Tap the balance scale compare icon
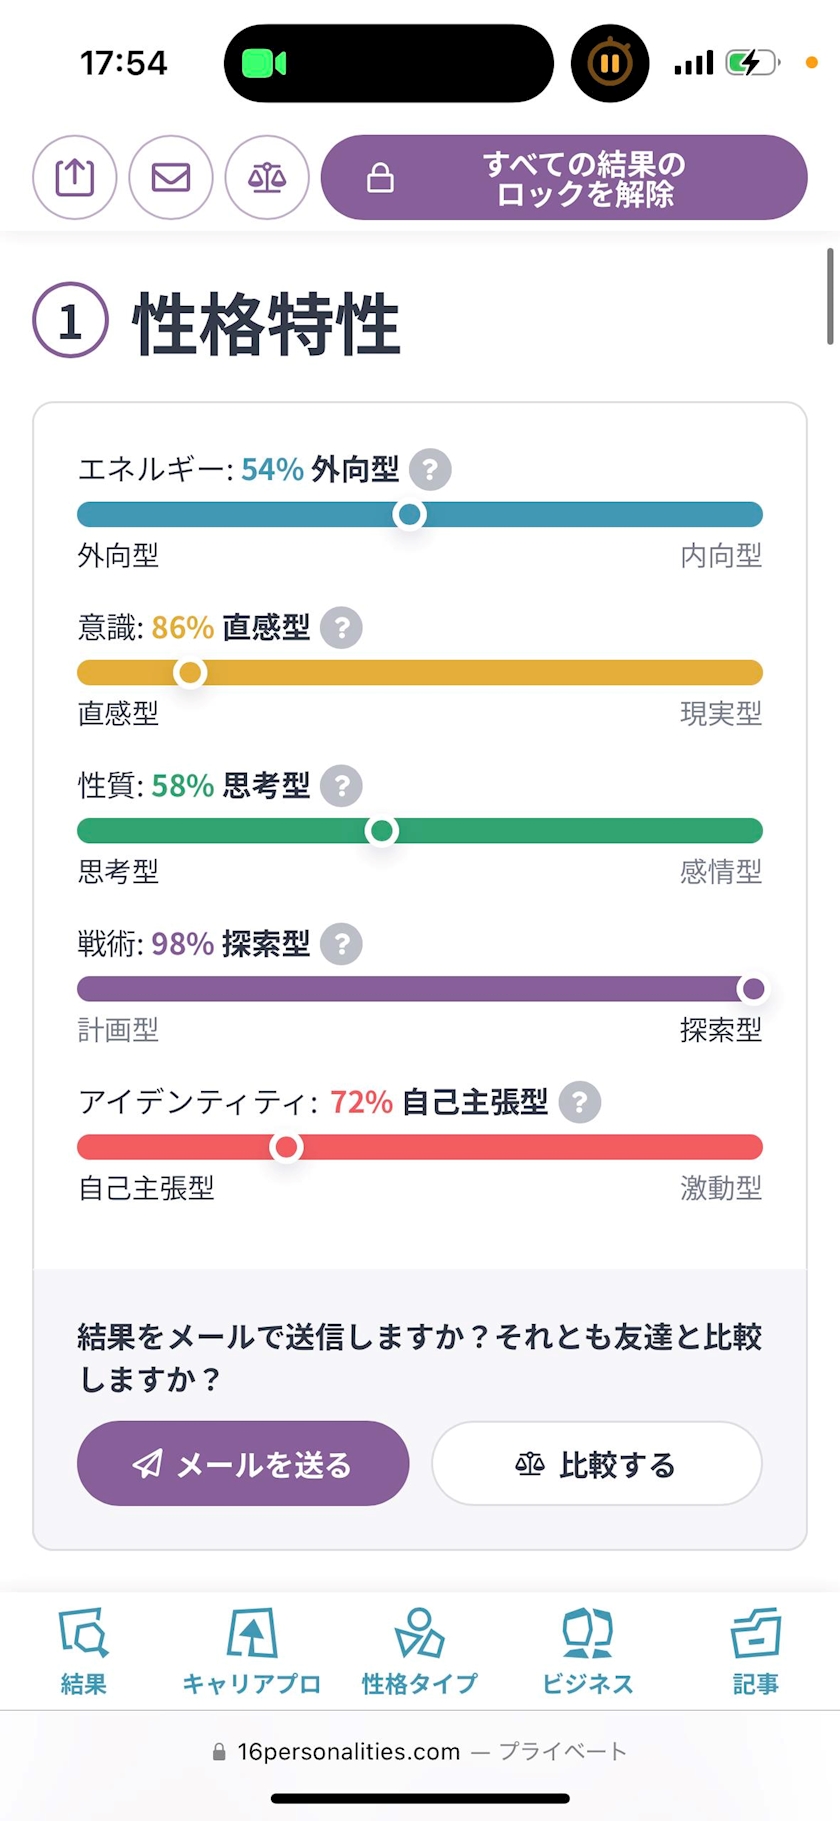 267,178
